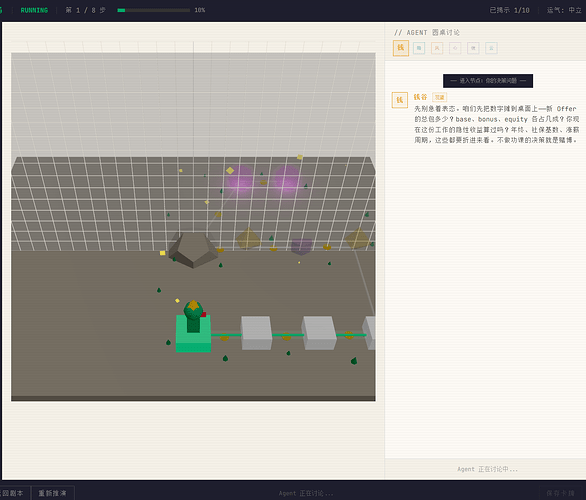586x500 pixels.
Task: Click the 10% progress value
Action: click(200, 10)
